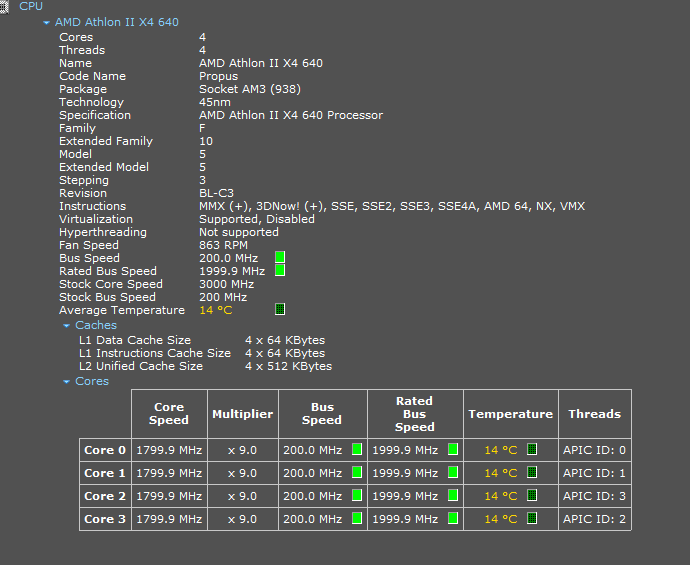
Task: Click the Average Temperature row label
Action: 122,310
